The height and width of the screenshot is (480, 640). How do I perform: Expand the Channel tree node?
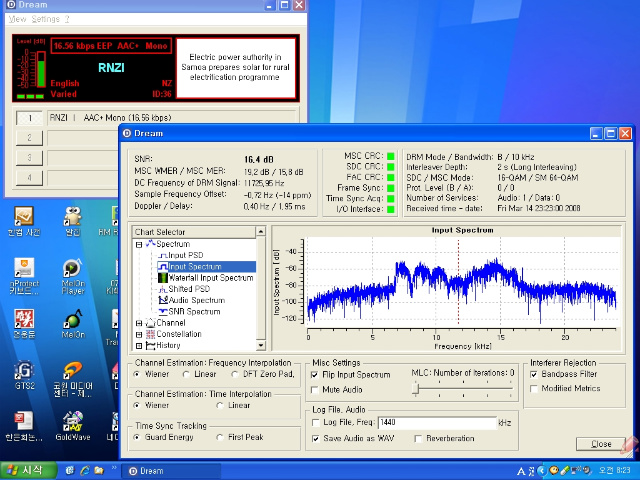click(x=139, y=323)
